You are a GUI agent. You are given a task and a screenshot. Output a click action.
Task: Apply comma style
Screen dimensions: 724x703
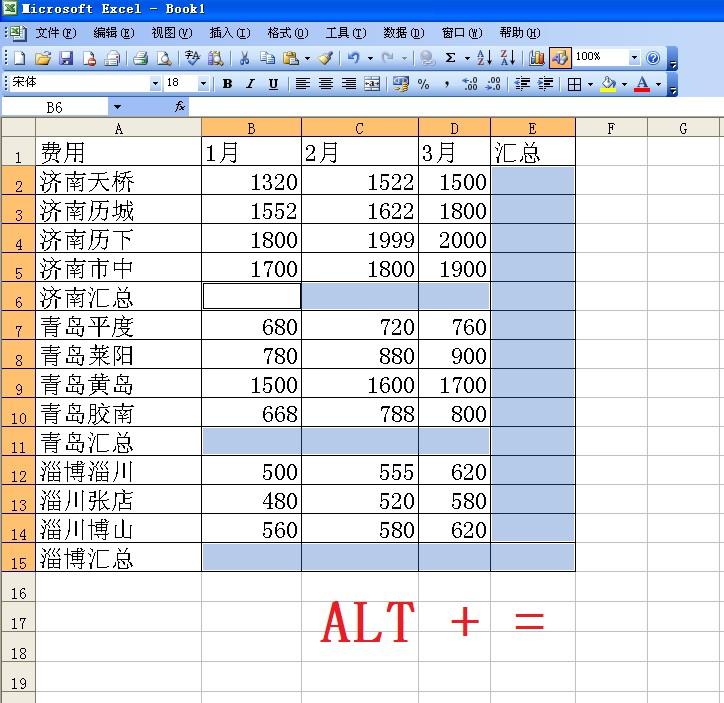point(447,84)
